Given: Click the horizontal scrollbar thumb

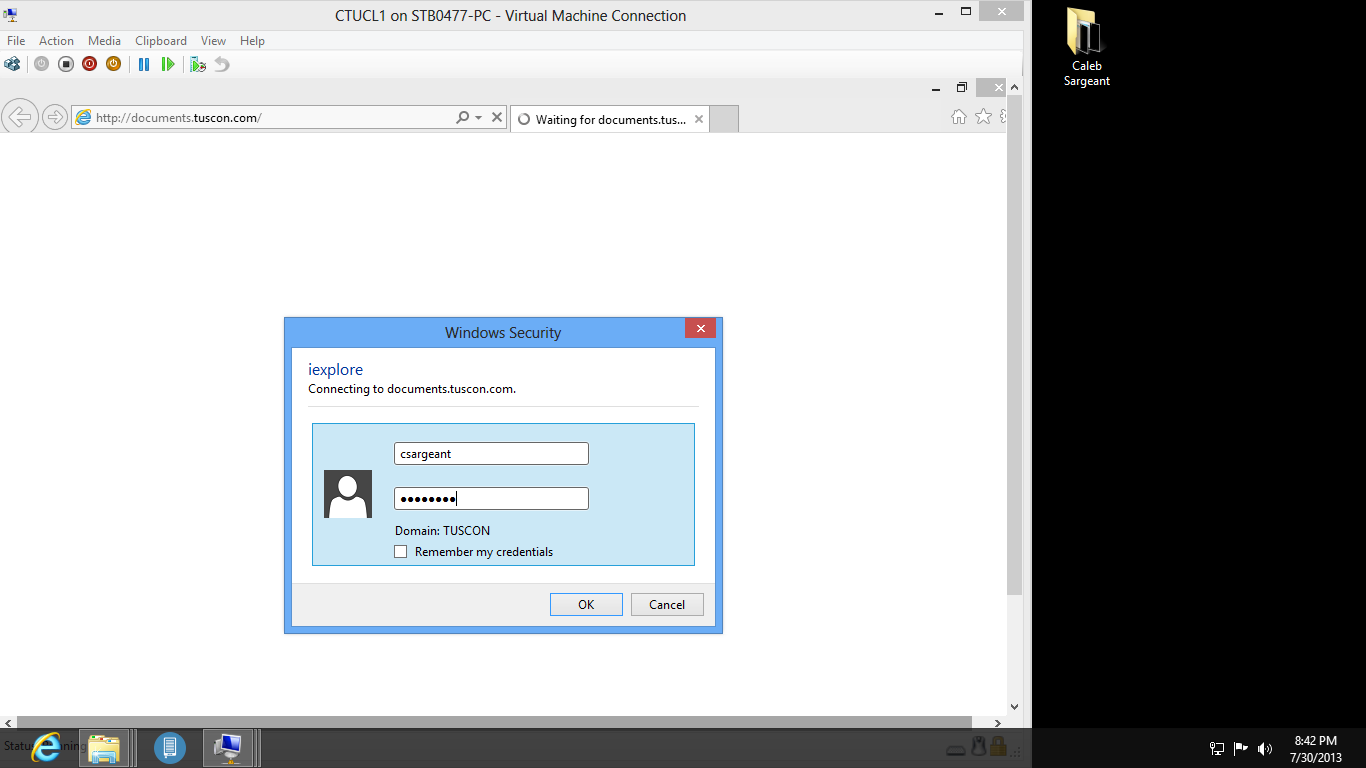Looking at the screenshot, I should 494,722.
